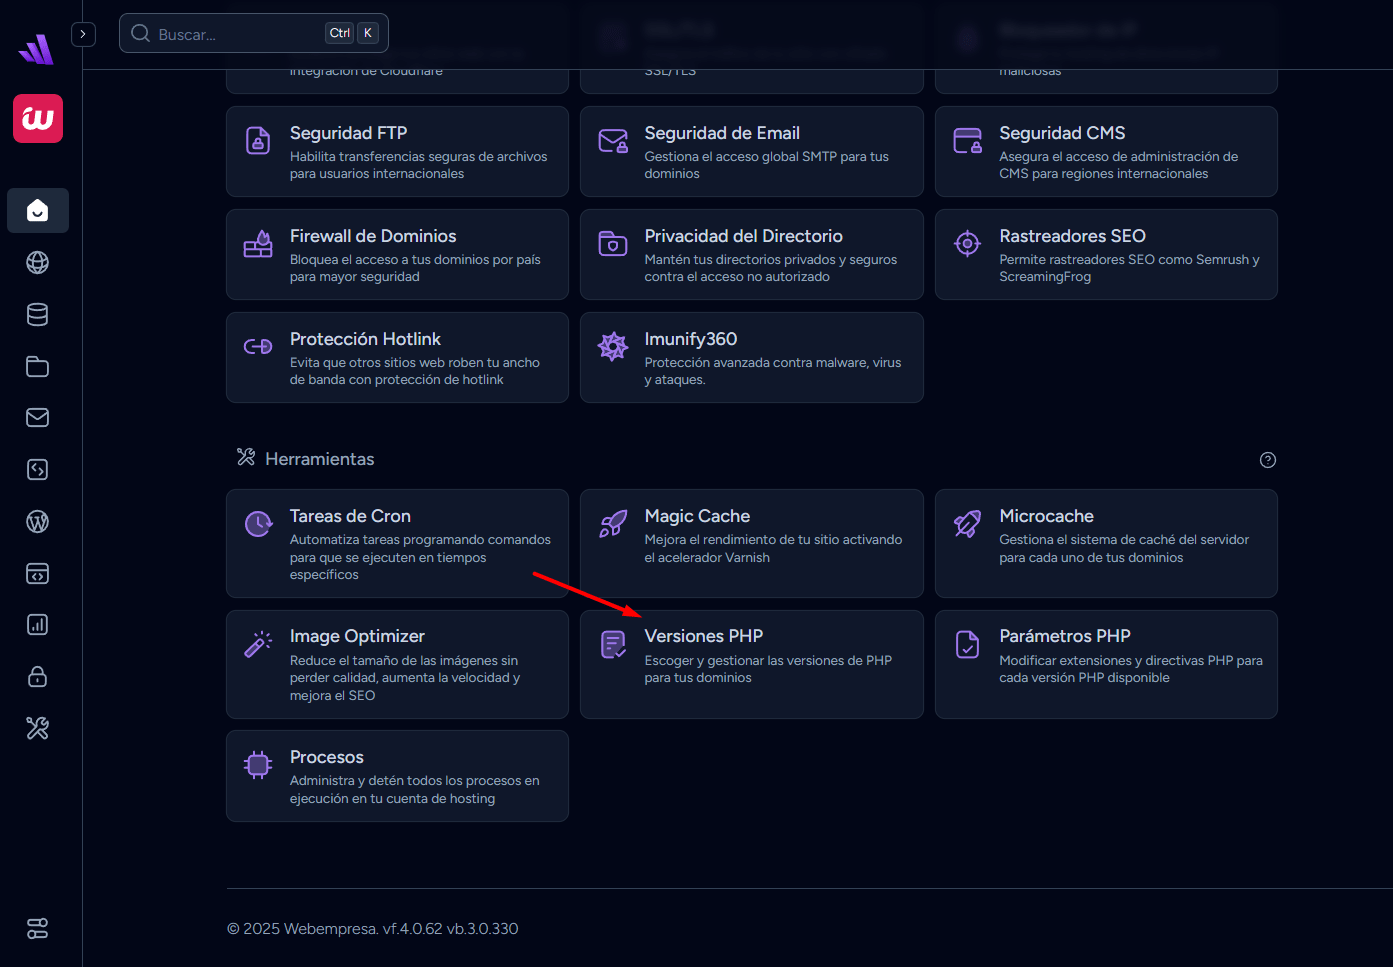Click the Rastreadores SEO target icon
This screenshot has width=1393, height=967.
968,243
